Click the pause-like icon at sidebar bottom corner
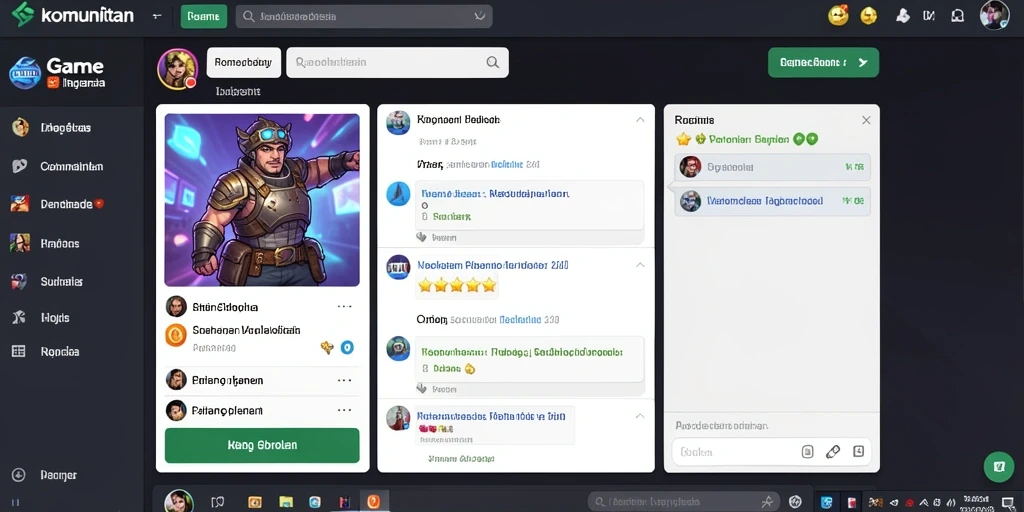The image size is (1024, 512). [15, 502]
